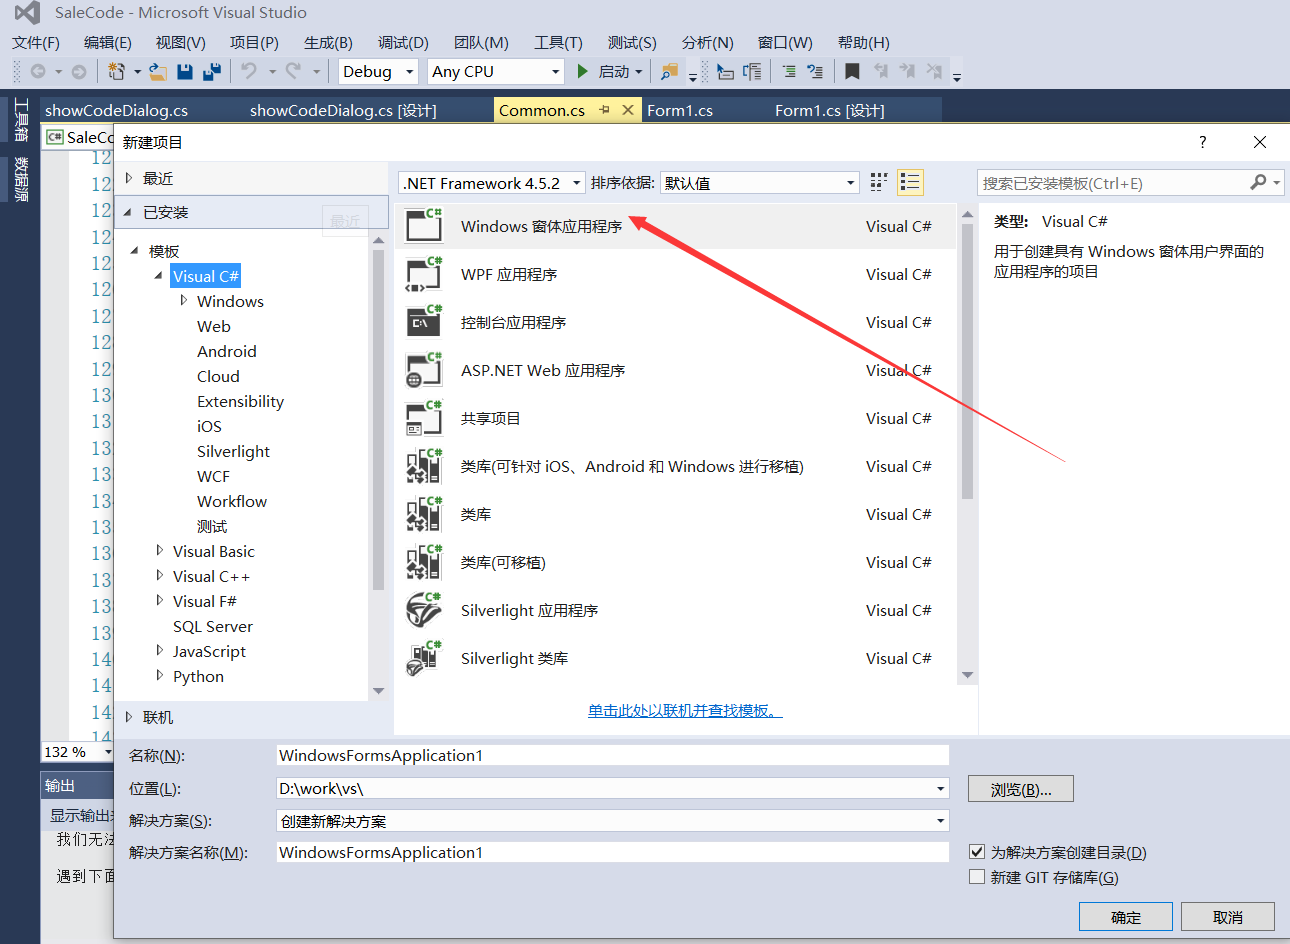Select the 控制台应用程序 template icon
Screen dimensions: 1290x944
[x=424, y=322]
